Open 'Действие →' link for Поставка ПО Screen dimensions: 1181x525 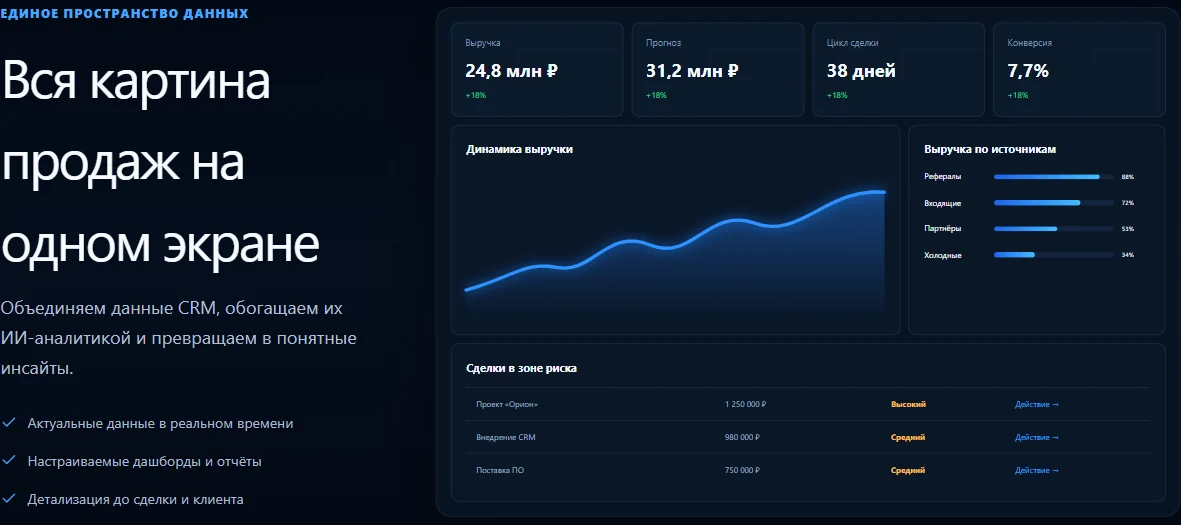pyautogui.click(x=1036, y=471)
